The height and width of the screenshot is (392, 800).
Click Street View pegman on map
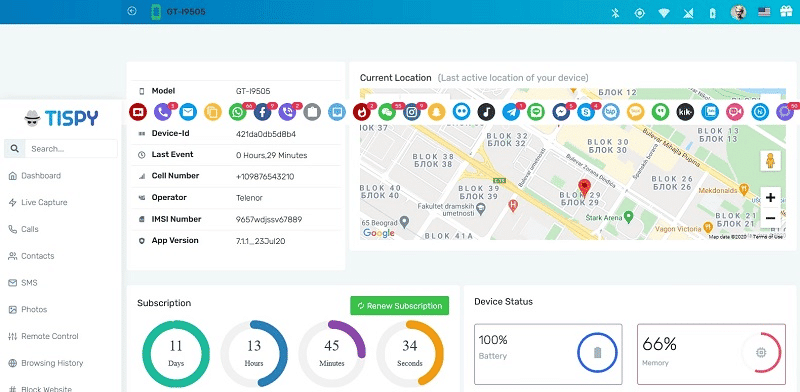[x=770, y=161]
